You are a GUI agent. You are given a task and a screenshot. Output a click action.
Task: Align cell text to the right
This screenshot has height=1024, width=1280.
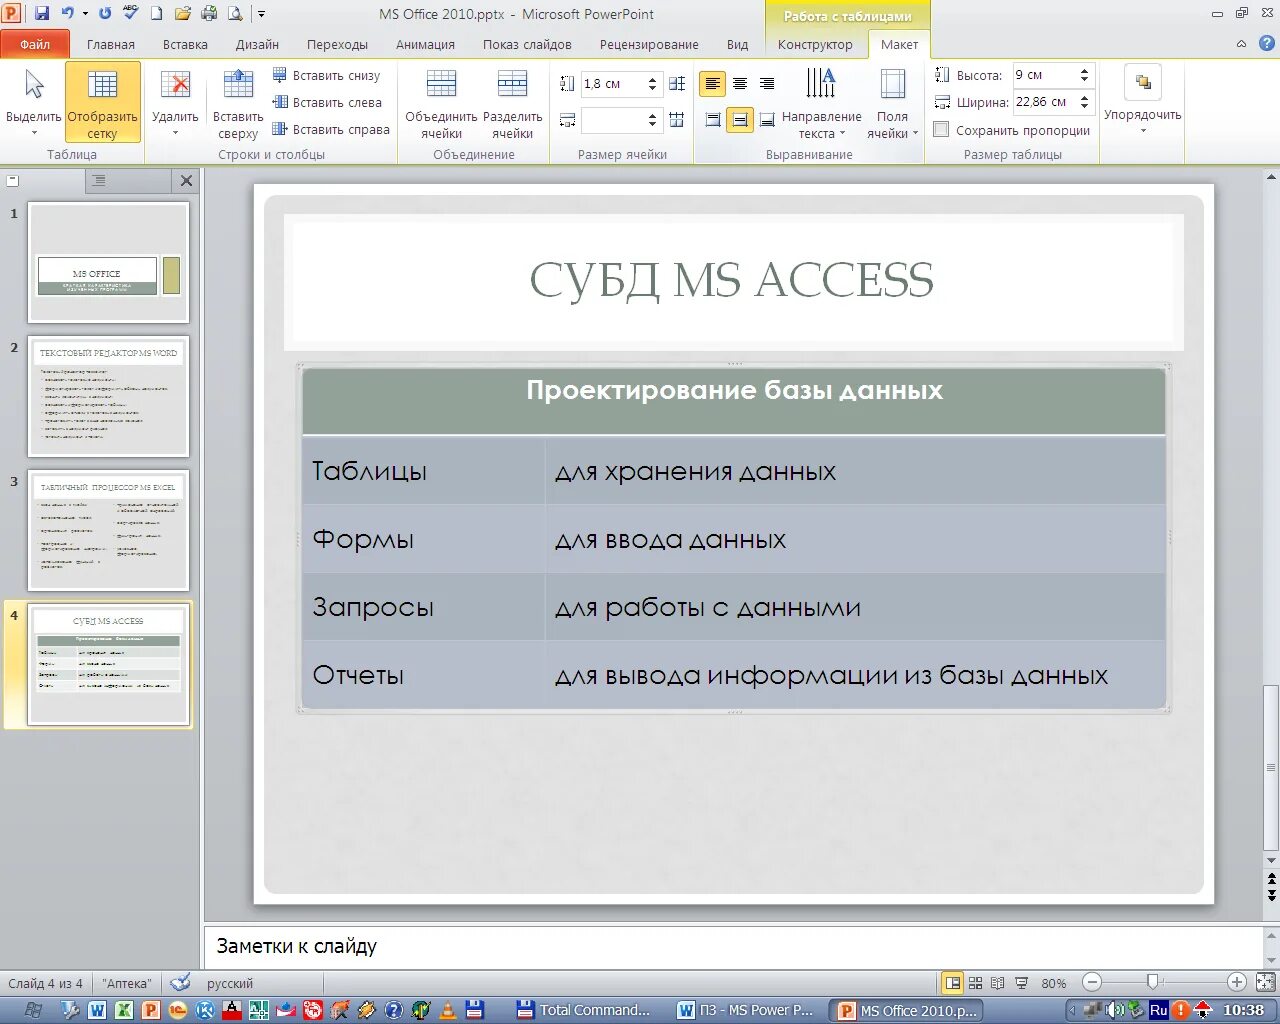(767, 84)
